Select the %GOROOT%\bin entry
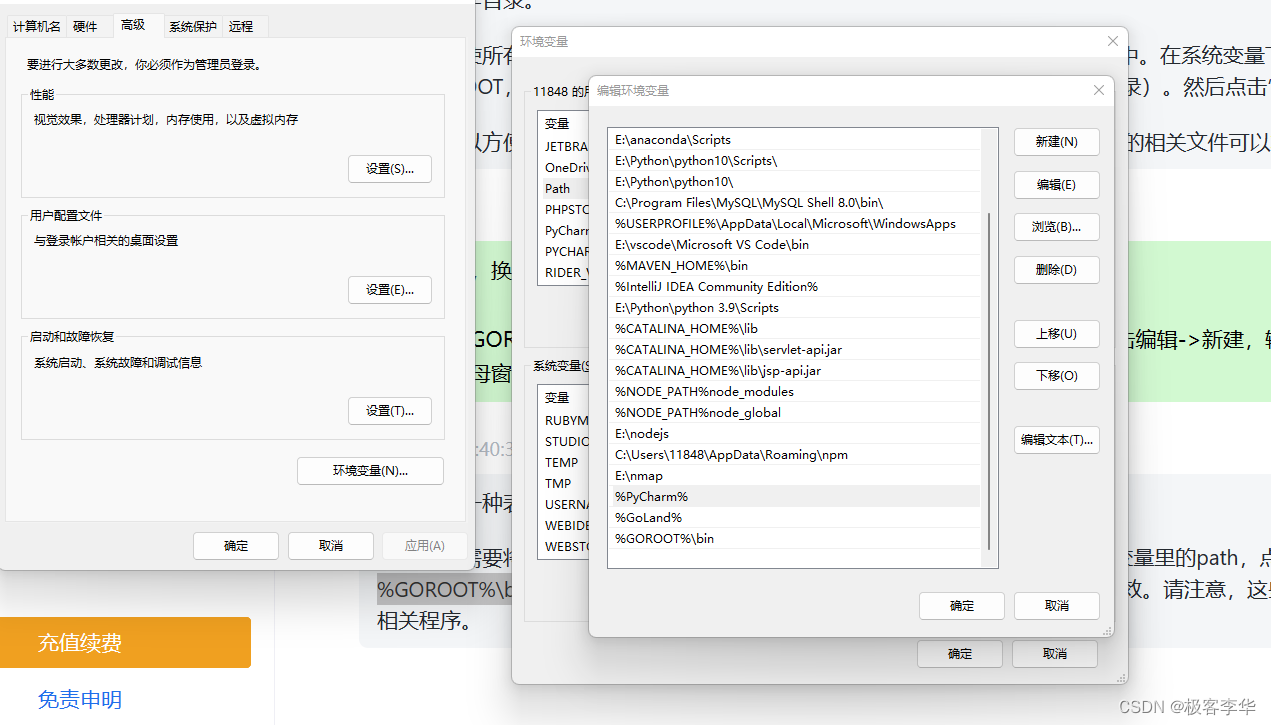This screenshot has height=725, width=1271. pos(794,539)
